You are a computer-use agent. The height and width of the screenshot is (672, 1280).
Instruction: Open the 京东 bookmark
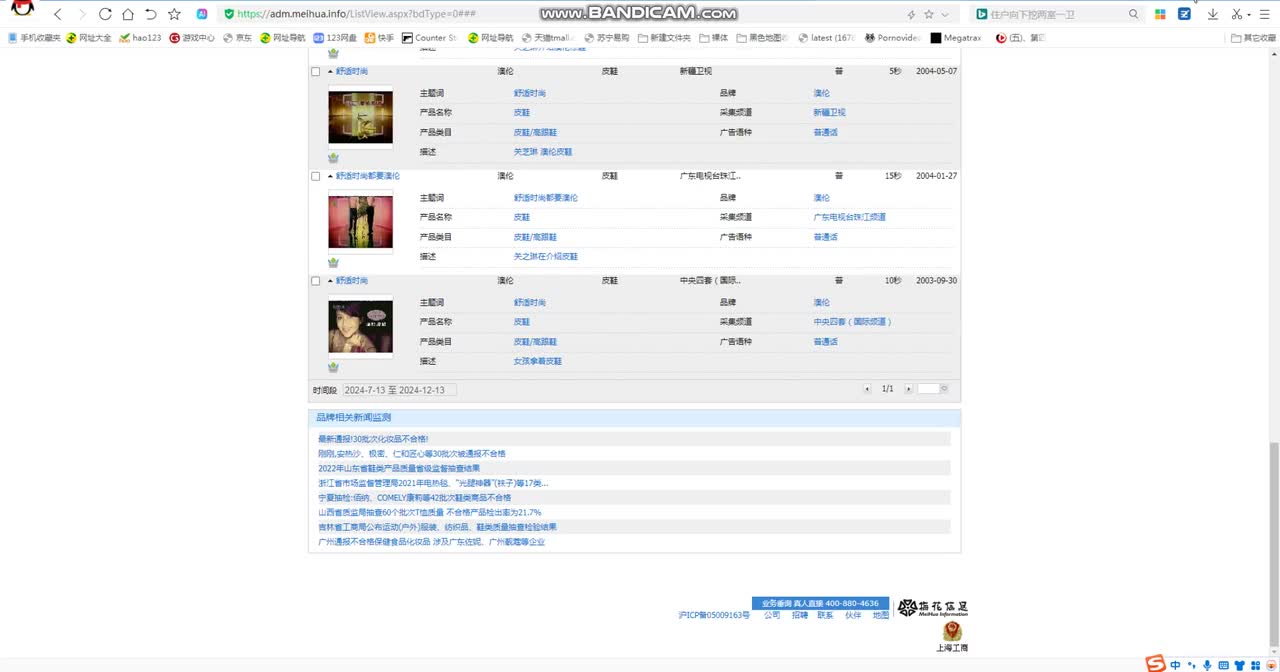coord(238,38)
